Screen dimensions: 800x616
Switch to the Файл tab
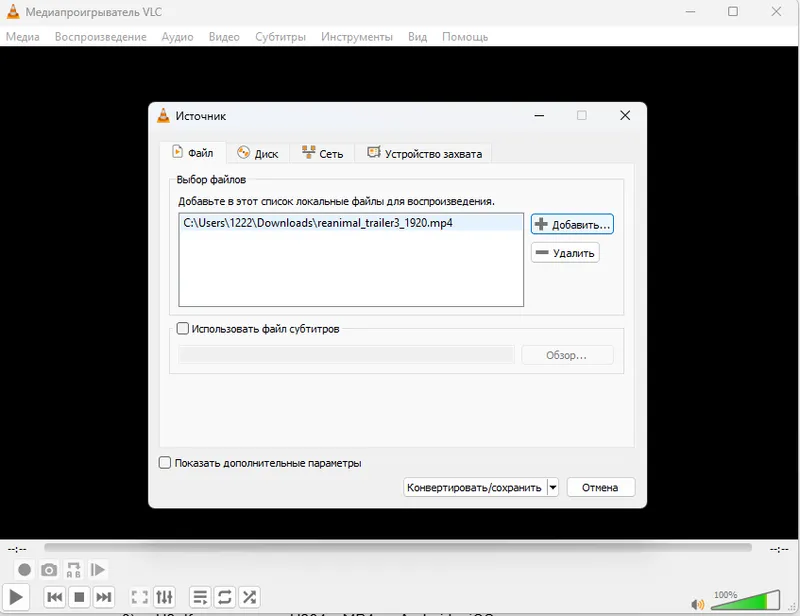coord(192,153)
